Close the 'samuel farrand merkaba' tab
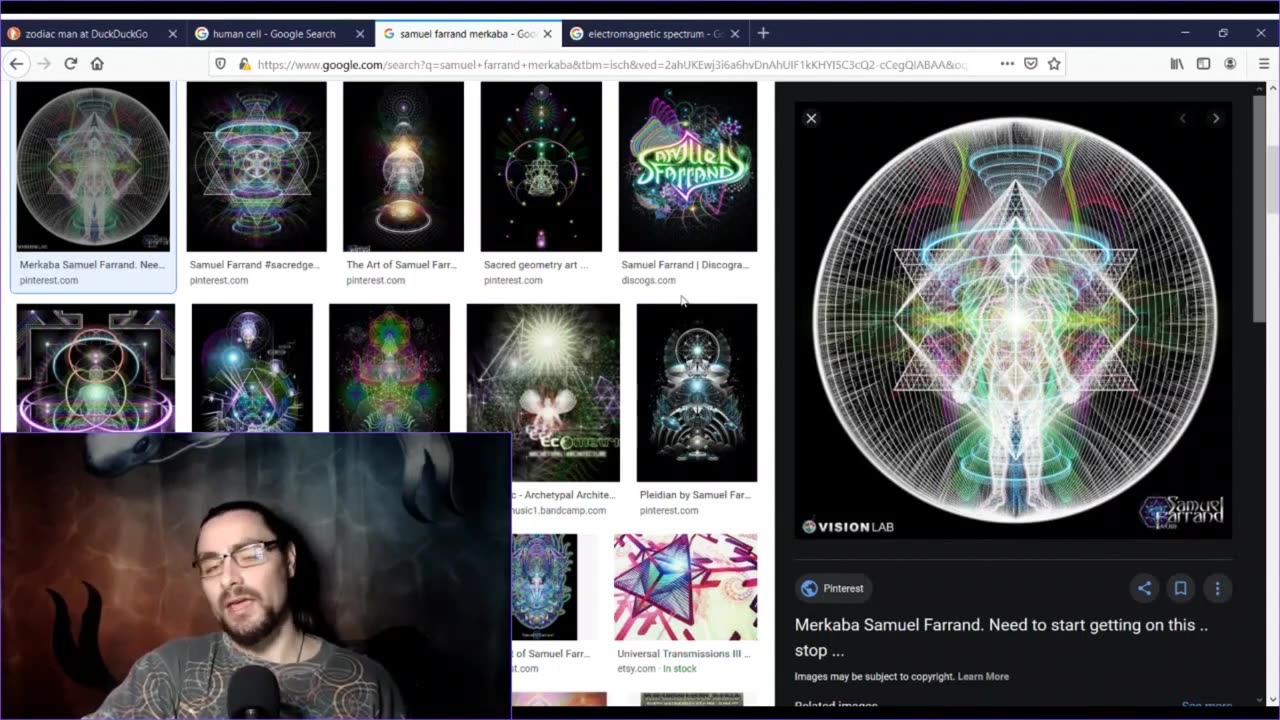 [547, 34]
